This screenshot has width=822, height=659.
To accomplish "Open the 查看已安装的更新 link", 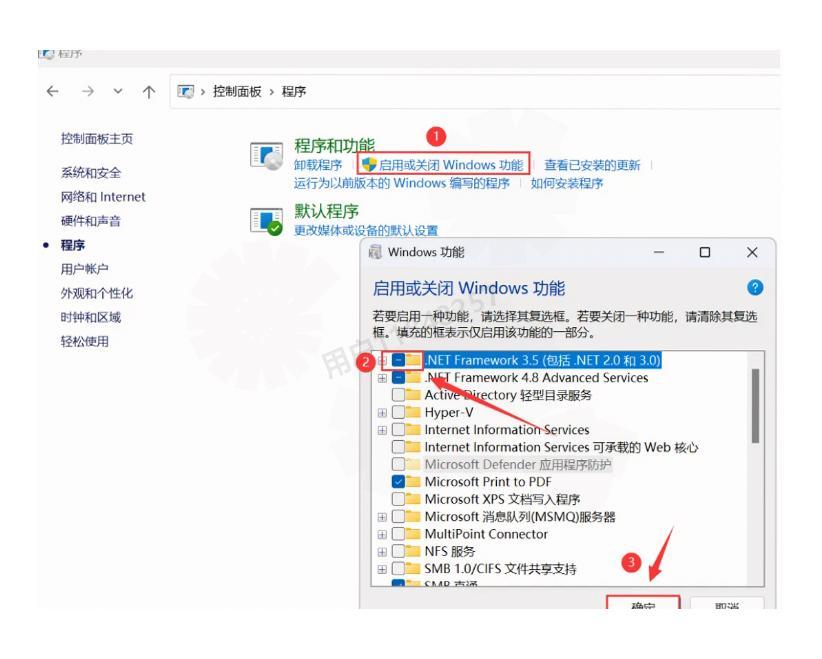I will pos(591,165).
